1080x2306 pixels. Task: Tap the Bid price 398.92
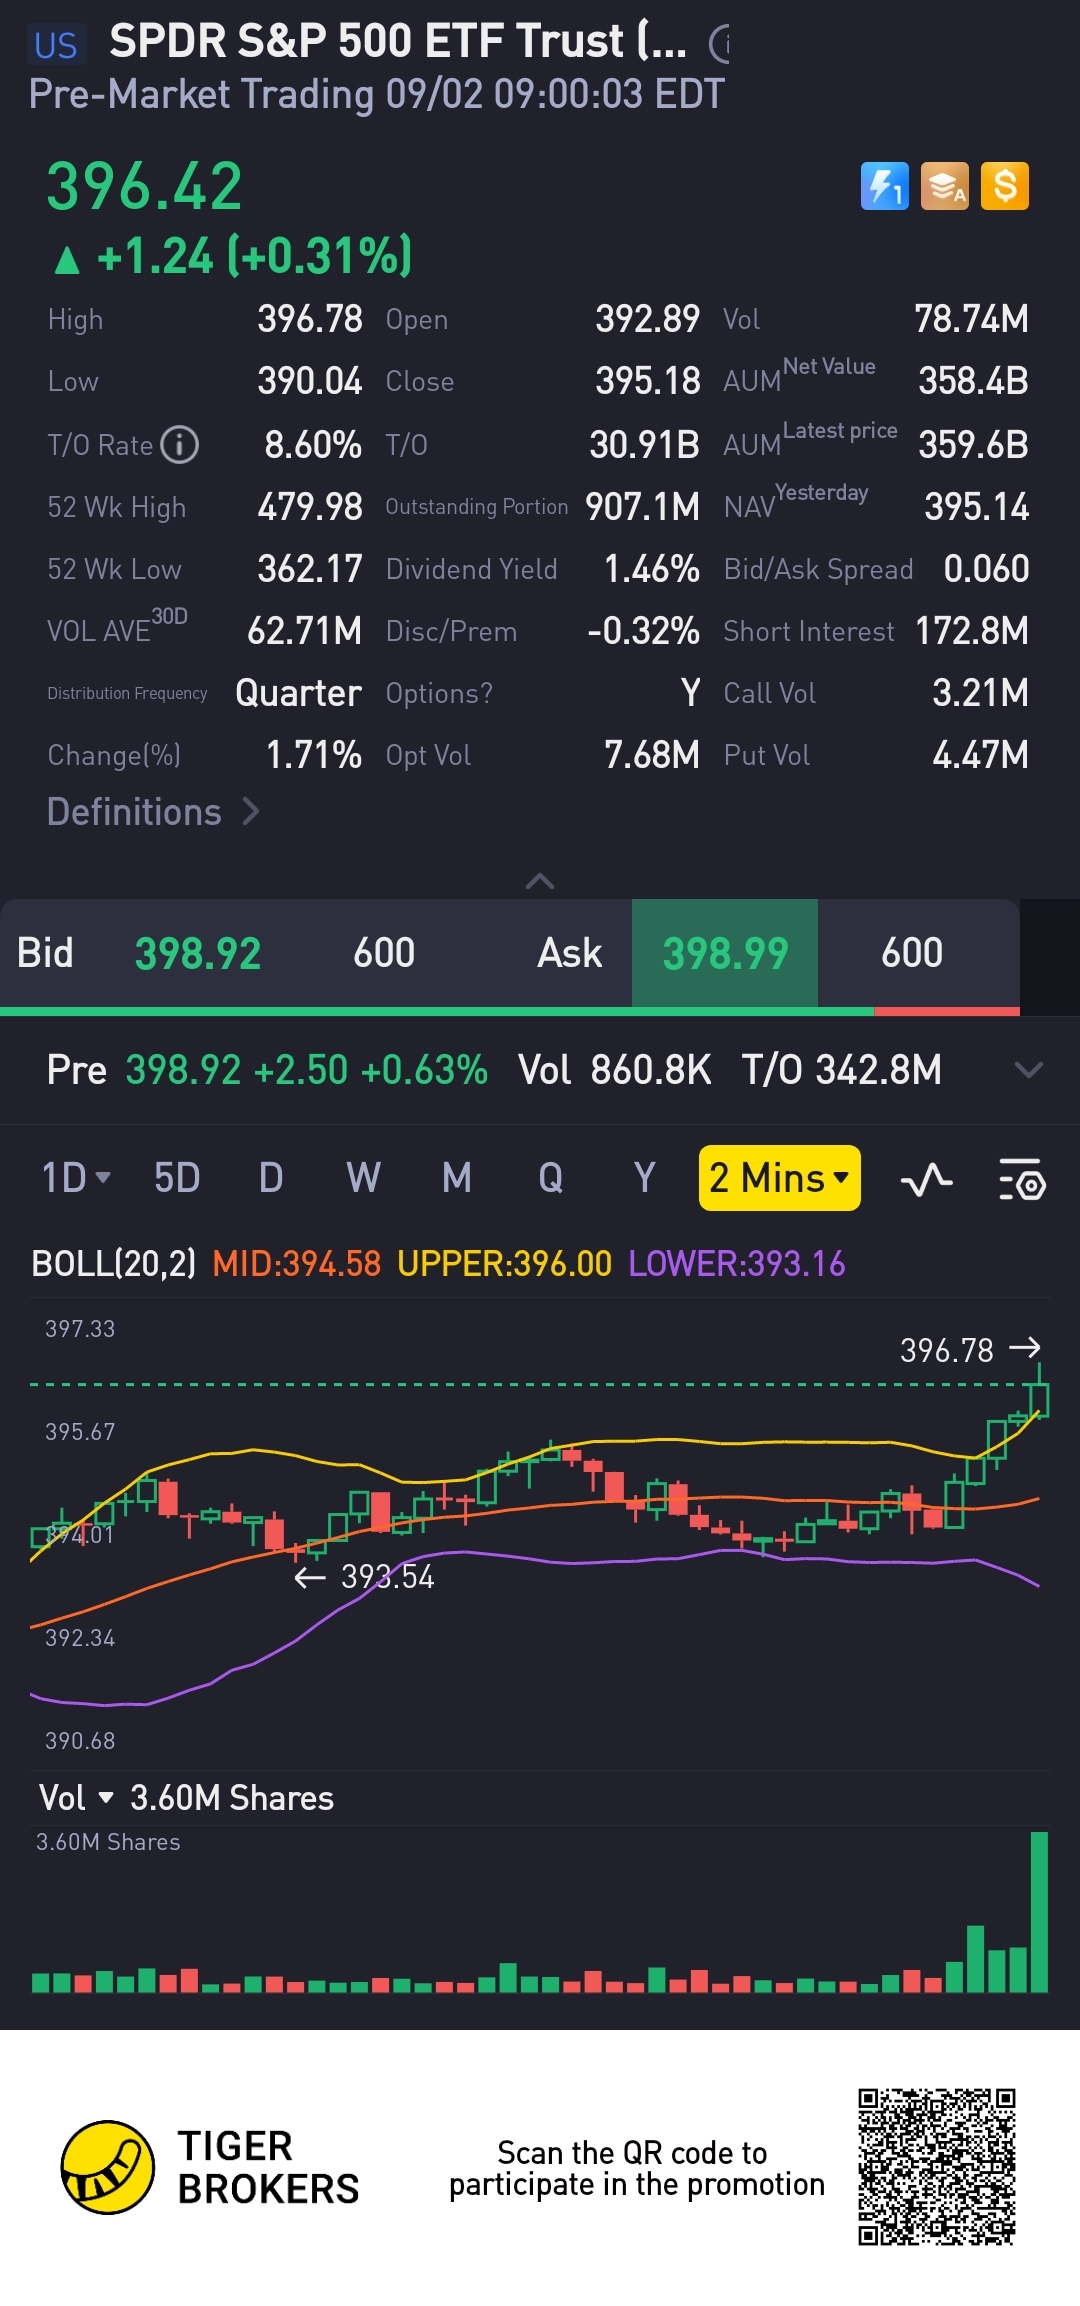point(198,953)
